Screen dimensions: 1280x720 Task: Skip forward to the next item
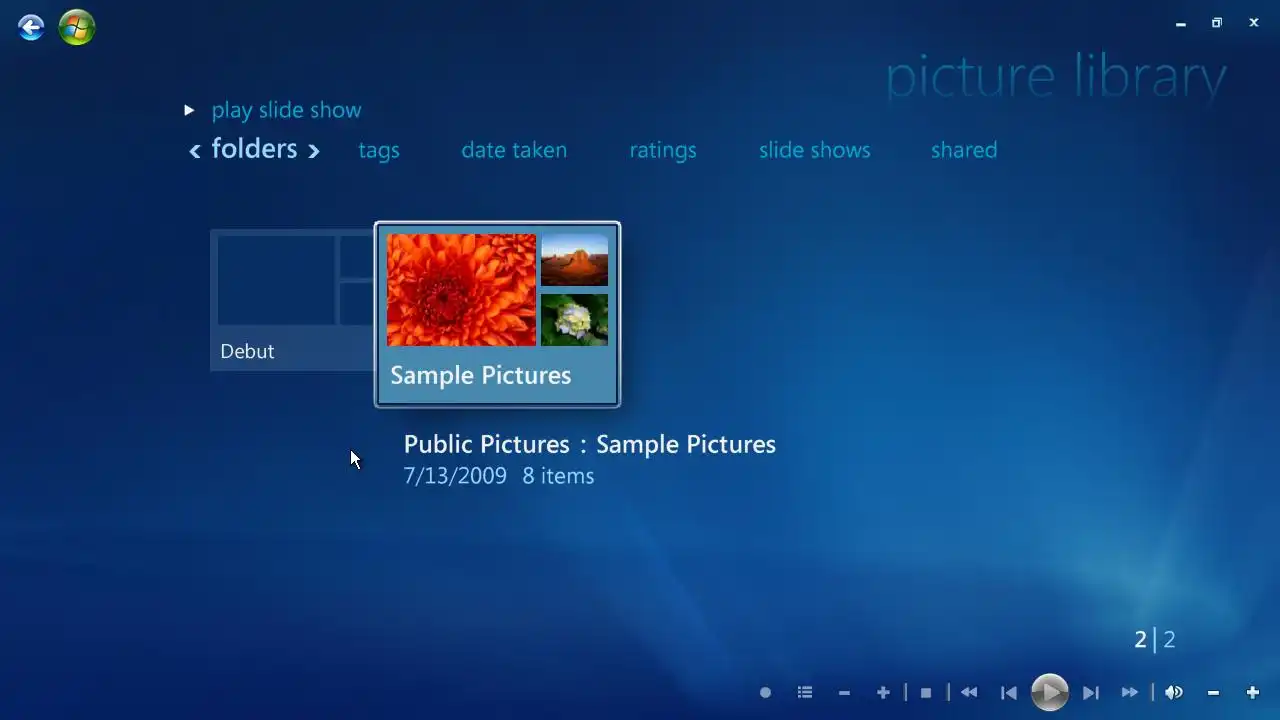point(1091,692)
